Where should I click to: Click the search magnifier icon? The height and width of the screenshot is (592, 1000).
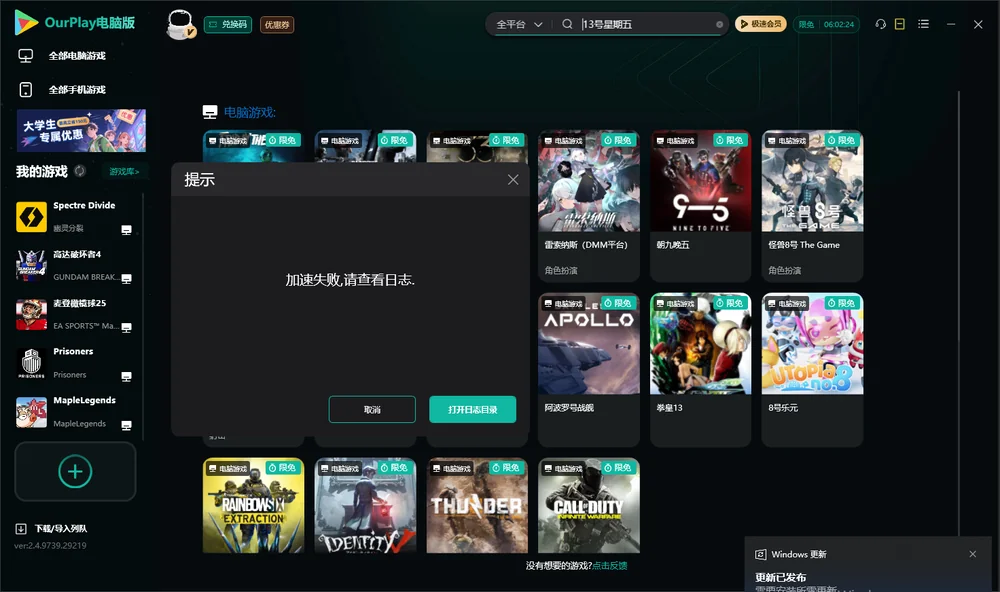[567, 24]
